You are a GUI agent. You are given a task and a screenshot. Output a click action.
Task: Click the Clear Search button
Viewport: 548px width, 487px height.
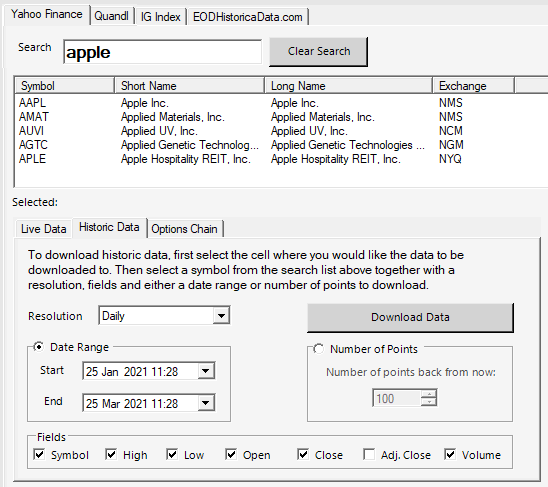[318, 51]
